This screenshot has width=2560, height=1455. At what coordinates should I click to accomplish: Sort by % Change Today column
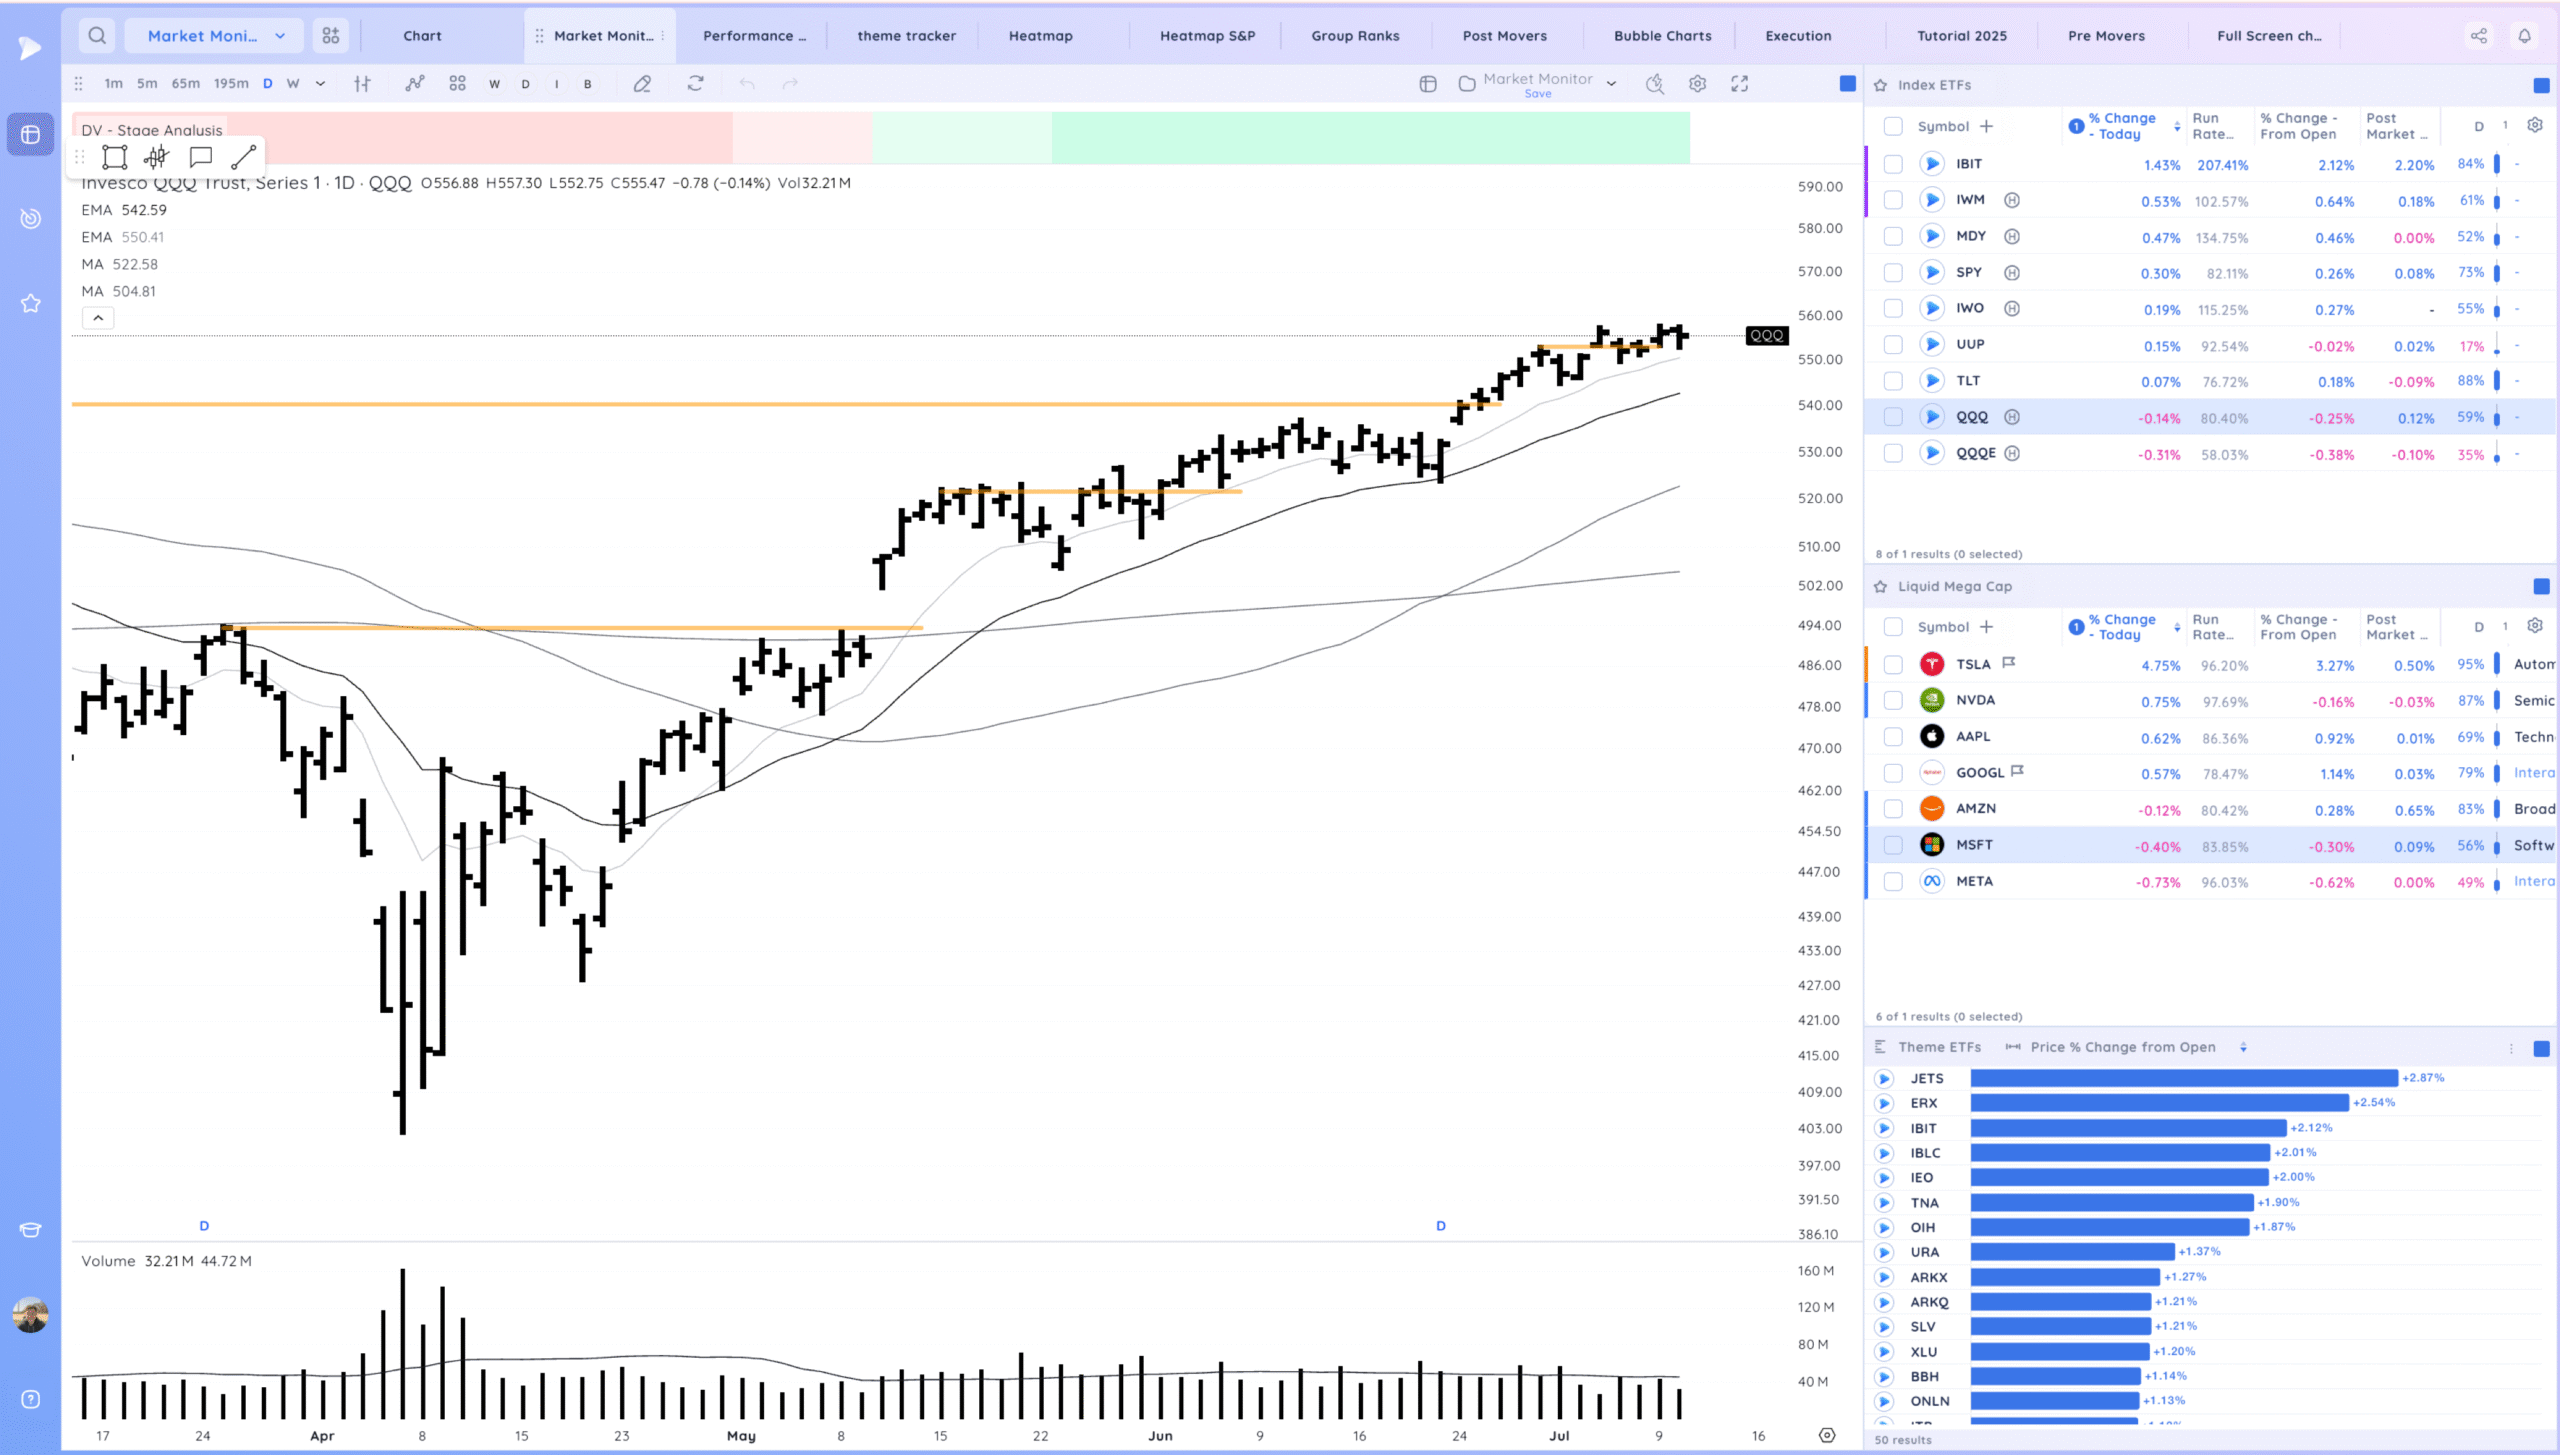click(2120, 126)
